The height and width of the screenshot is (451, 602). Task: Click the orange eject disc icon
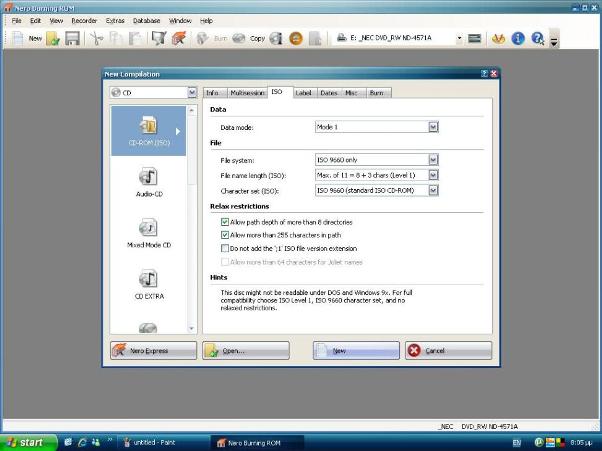[296, 38]
